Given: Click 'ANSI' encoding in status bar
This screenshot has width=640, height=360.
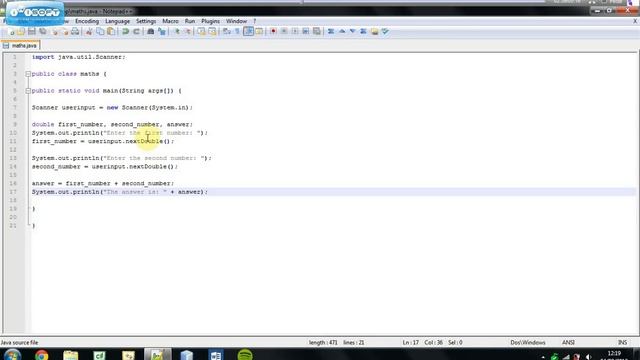Looking at the screenshot, I should 568,343.
